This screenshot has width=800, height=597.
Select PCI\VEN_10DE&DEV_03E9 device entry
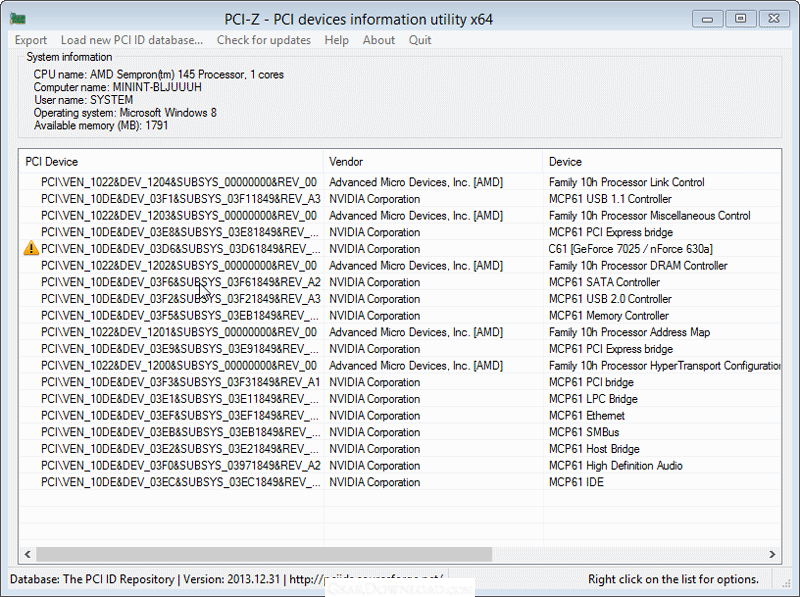click(x=180, y=349)
